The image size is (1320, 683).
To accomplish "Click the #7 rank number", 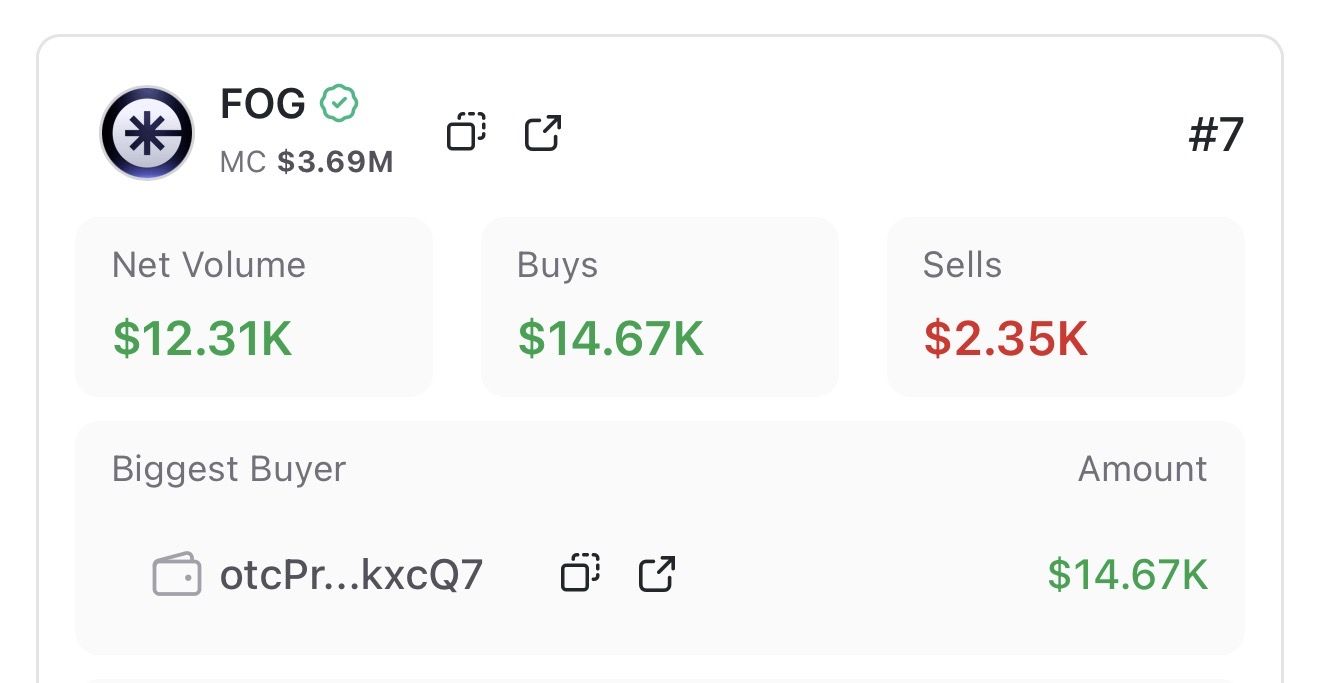I will [1215, 135].
